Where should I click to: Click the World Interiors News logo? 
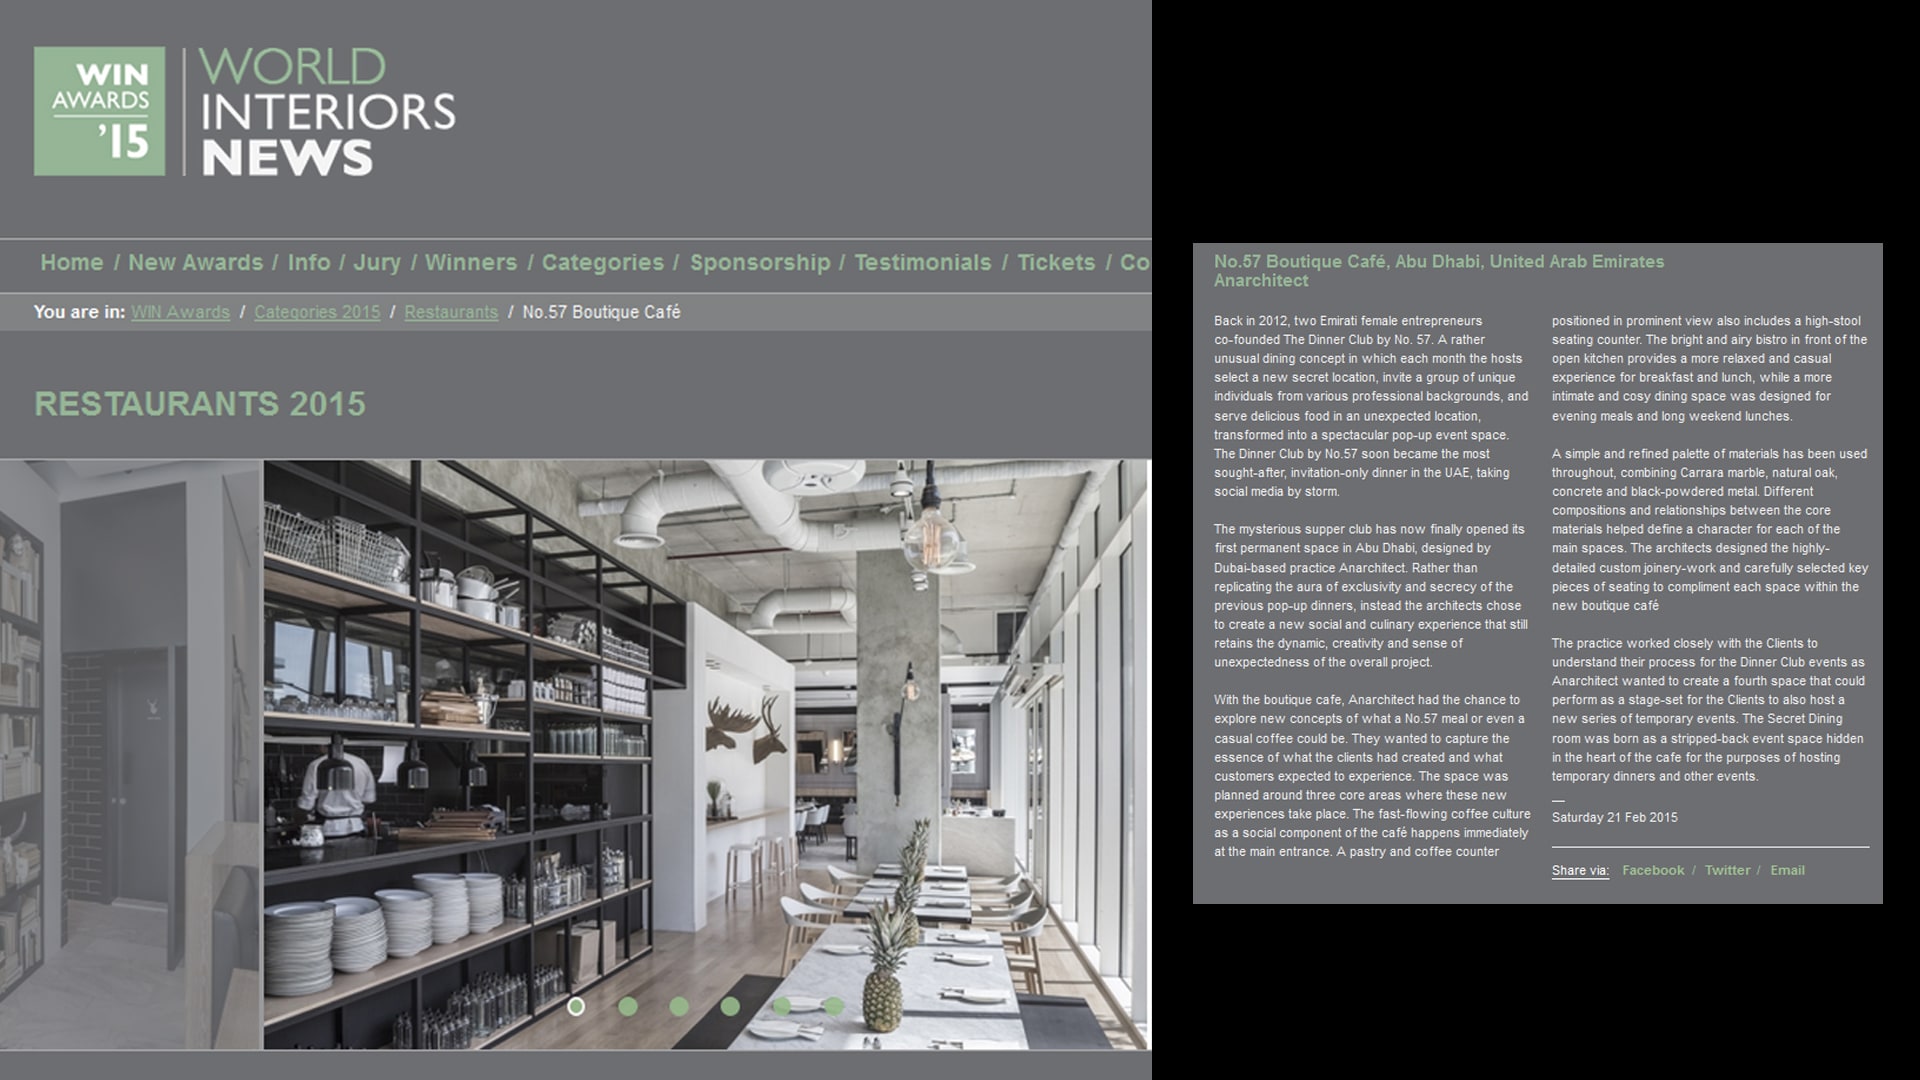point(327,111)
